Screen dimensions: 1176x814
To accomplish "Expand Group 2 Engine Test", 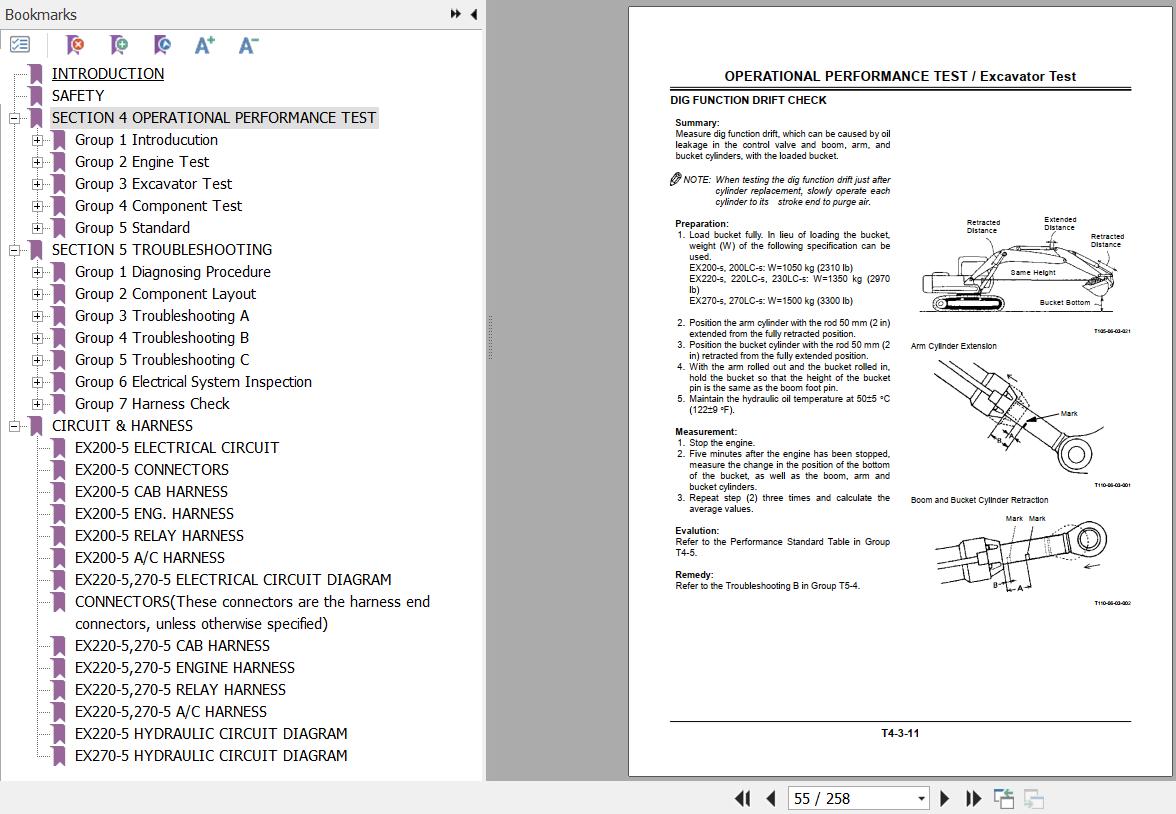I will click(37, 162).
